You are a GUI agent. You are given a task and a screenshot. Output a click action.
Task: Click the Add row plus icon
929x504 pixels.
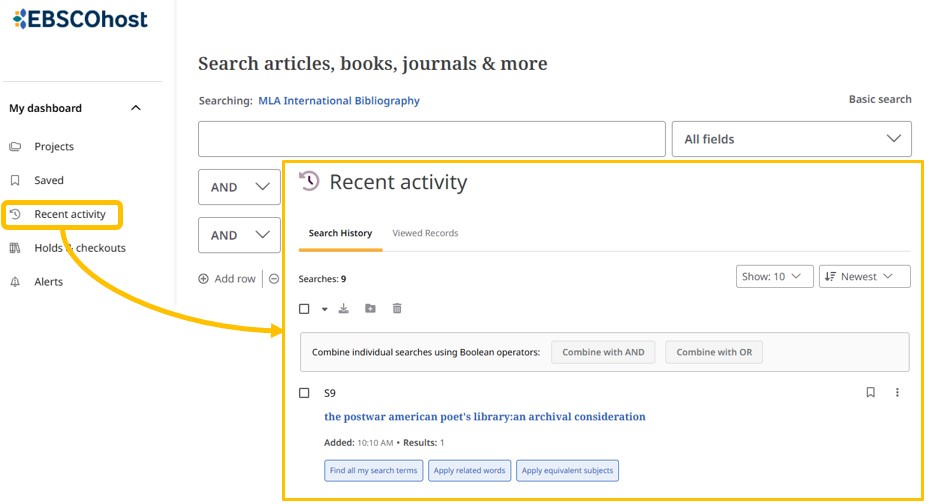tap(204, 279)
